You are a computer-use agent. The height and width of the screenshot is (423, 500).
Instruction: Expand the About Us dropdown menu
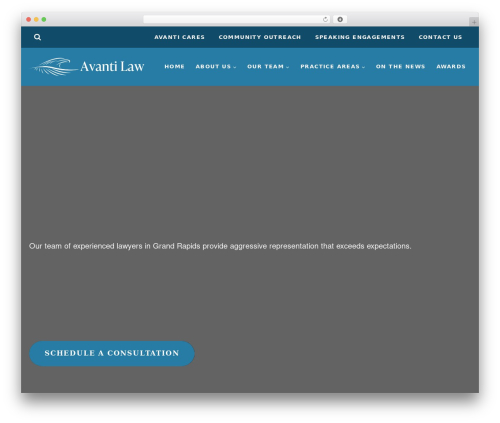tap(216, 66)
